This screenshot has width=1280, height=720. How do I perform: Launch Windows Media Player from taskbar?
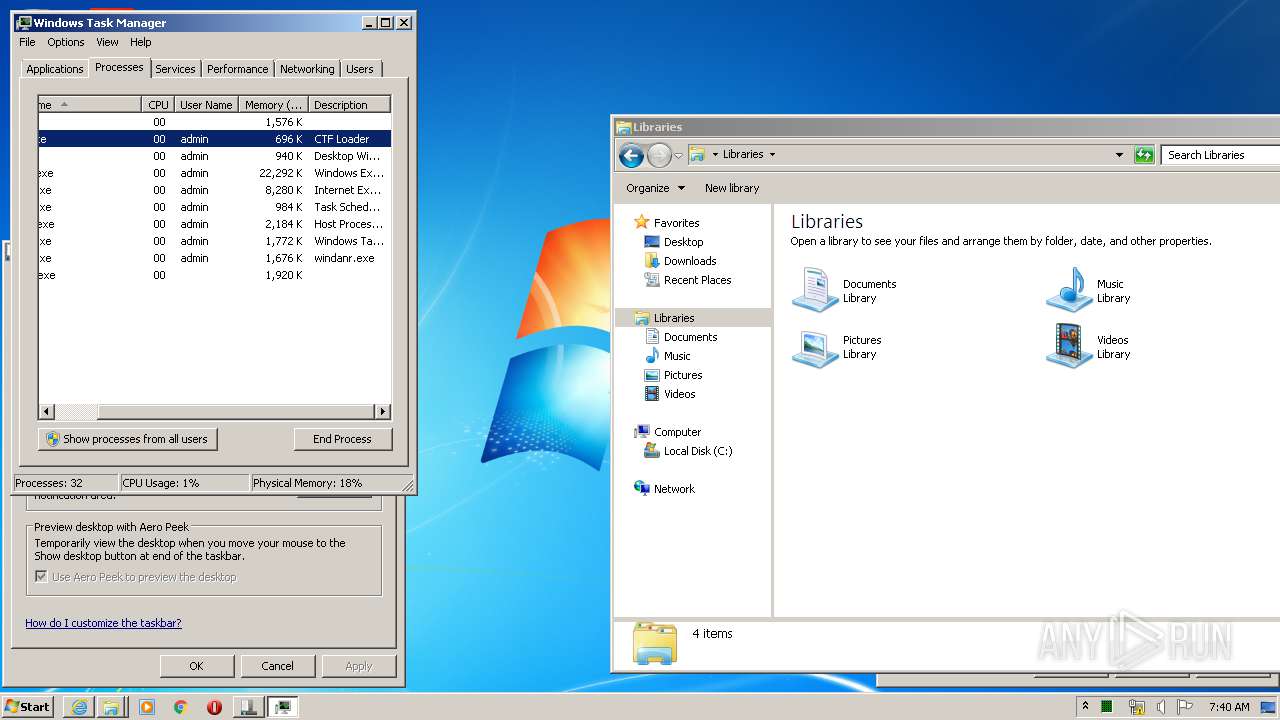click(147, 707)
